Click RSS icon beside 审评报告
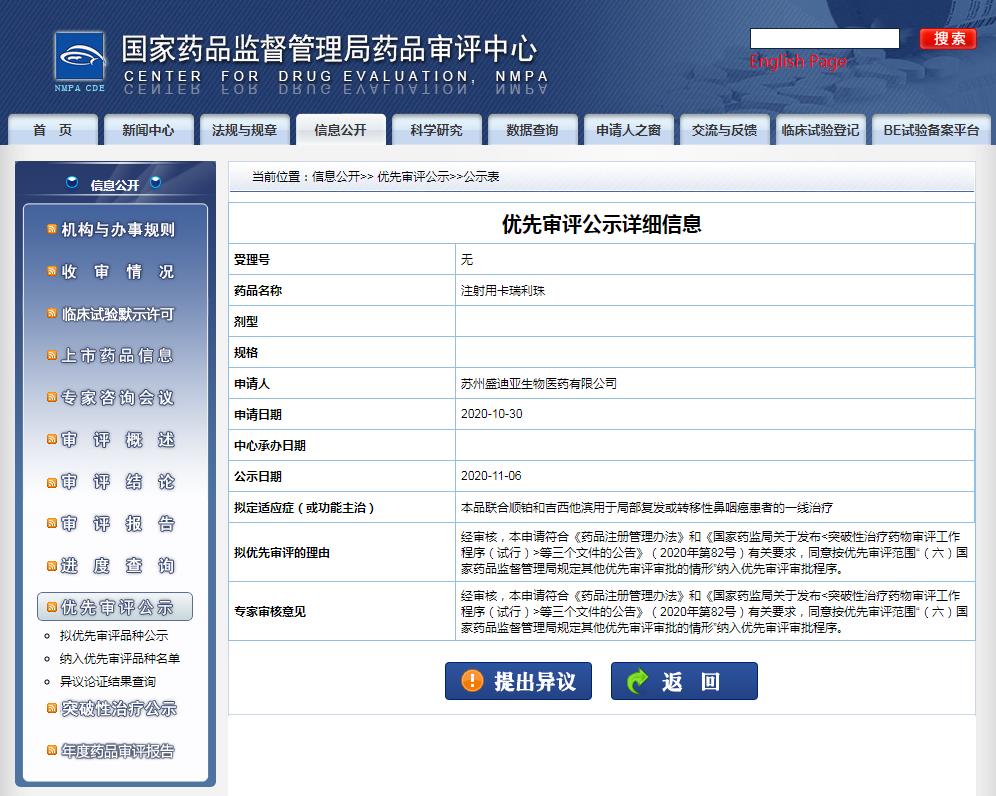 tap(52, 523)
